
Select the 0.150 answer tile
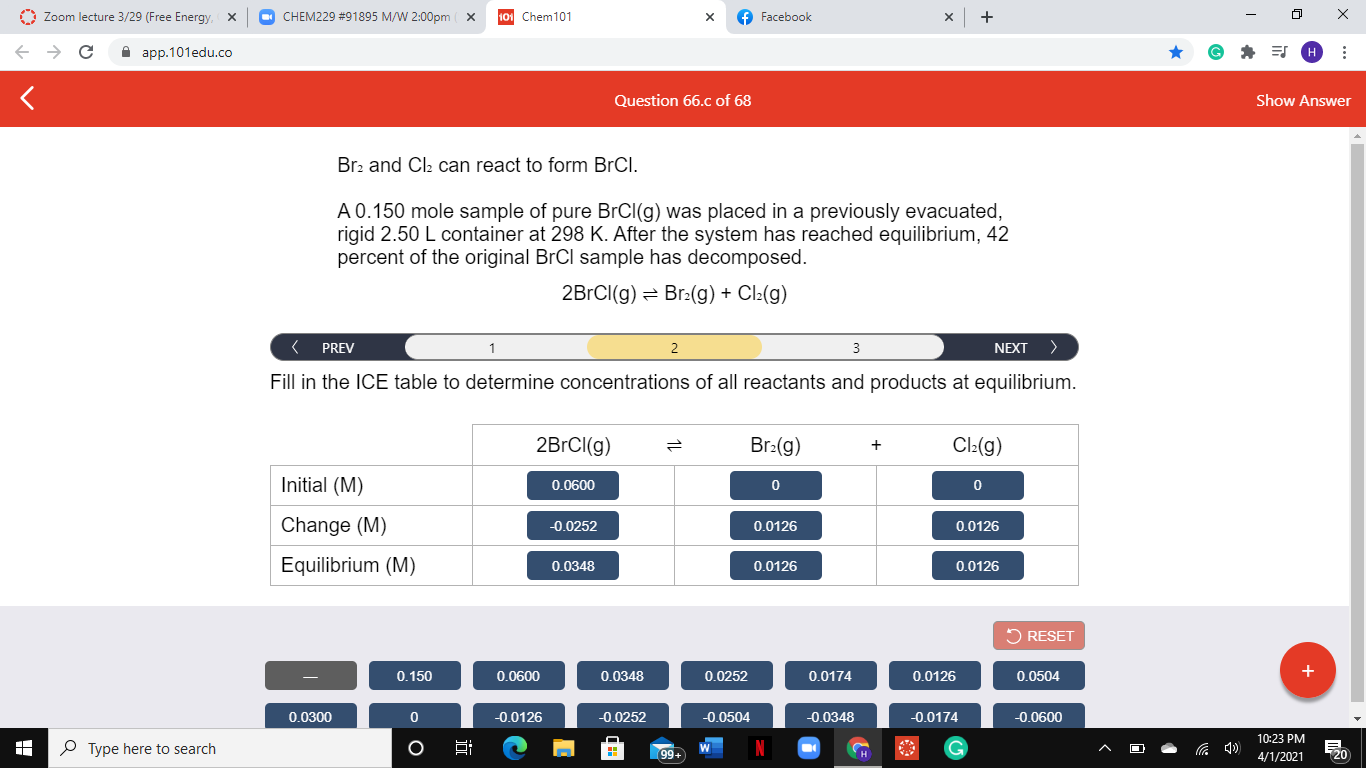[x=415, y=675]
